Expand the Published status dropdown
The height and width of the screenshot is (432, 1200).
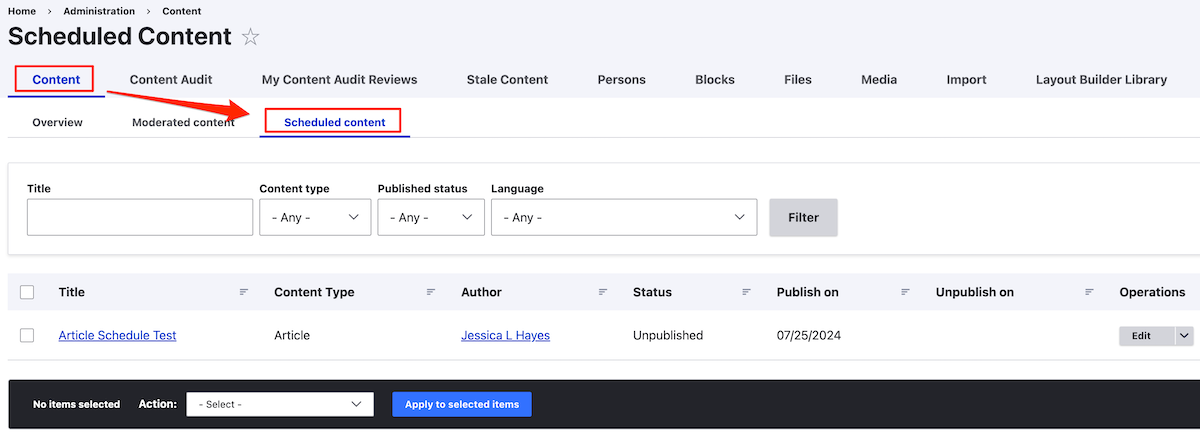[x=431, y=217]
